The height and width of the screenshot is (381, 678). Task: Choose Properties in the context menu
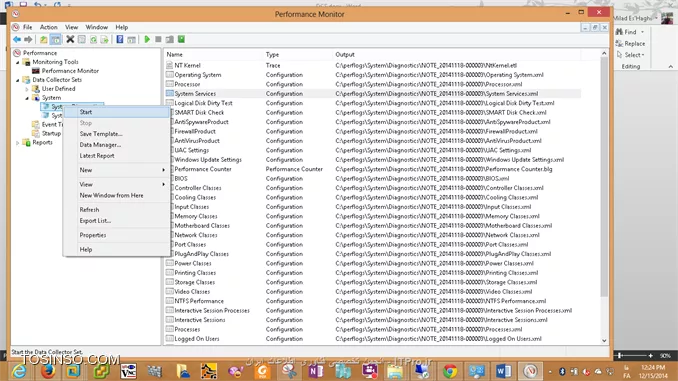pos(116,235)
